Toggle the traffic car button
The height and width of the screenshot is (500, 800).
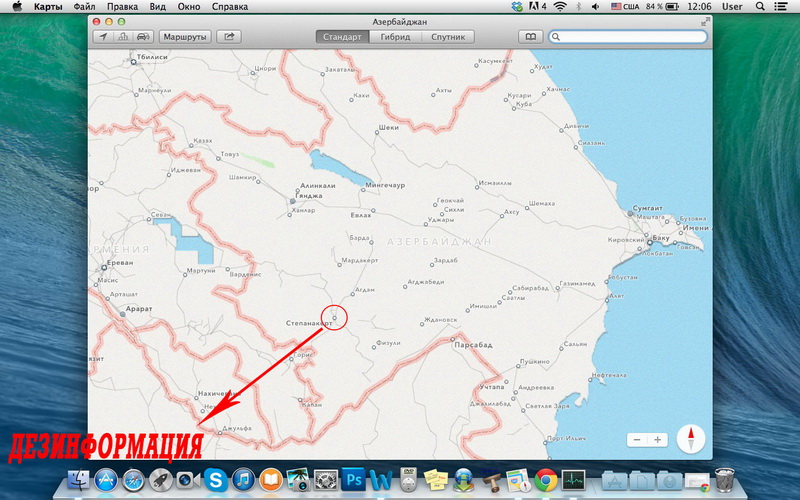[143, 37]
